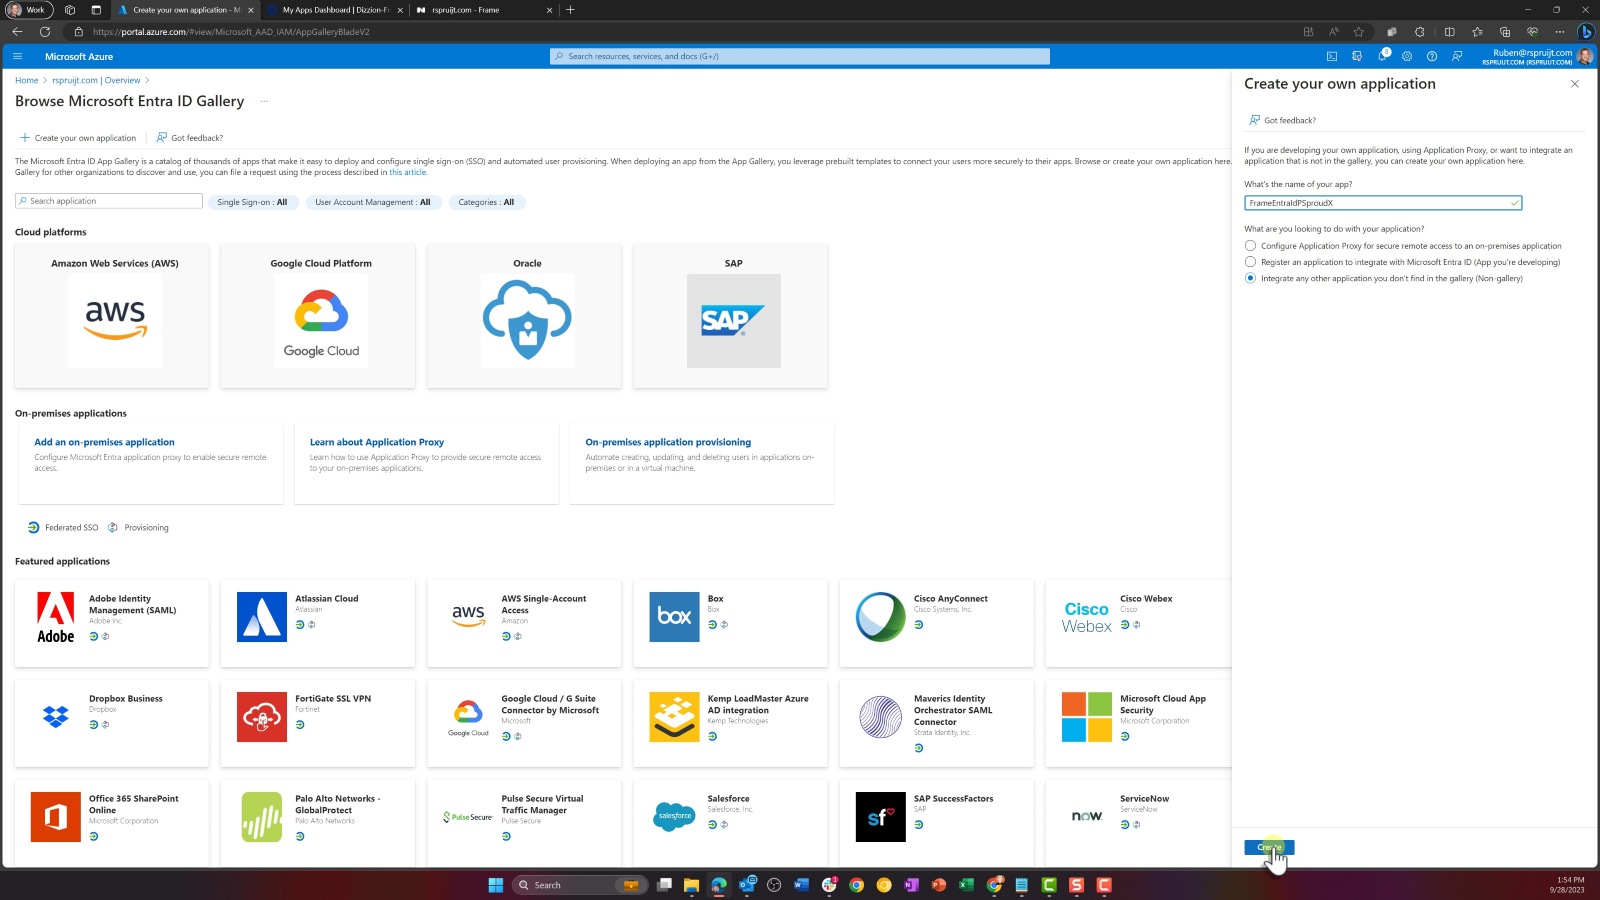Open Azure Cloud Shell from header
The image size is (1600, 900).
pos(1331,57)
